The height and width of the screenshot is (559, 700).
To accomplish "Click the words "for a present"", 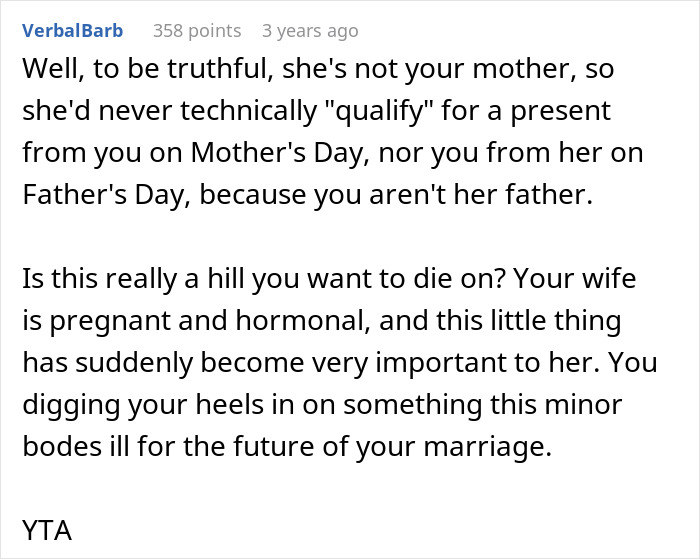I will (526, 111).
